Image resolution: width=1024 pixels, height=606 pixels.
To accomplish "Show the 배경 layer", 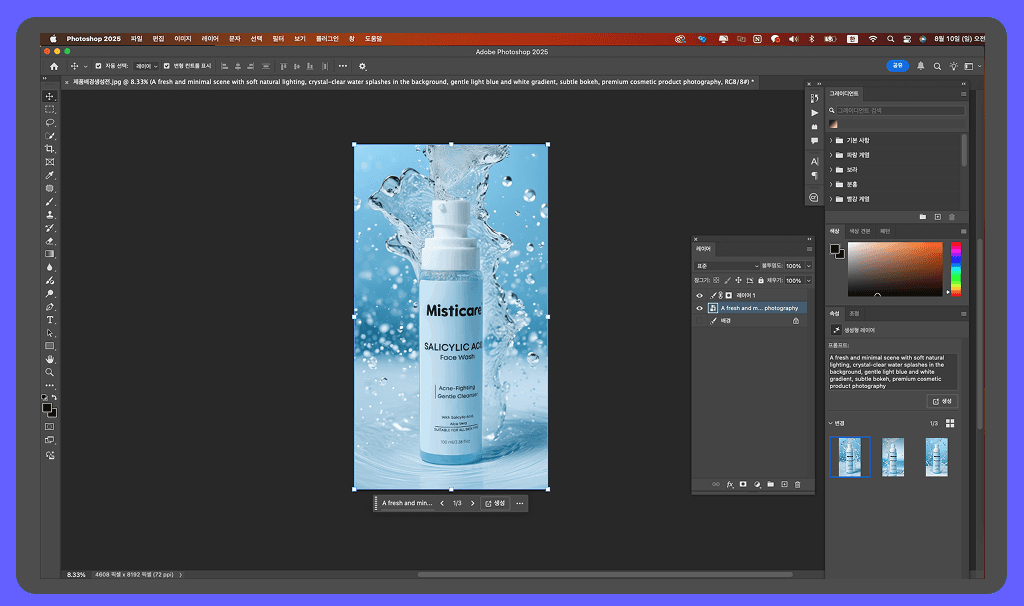I will 699,321.
